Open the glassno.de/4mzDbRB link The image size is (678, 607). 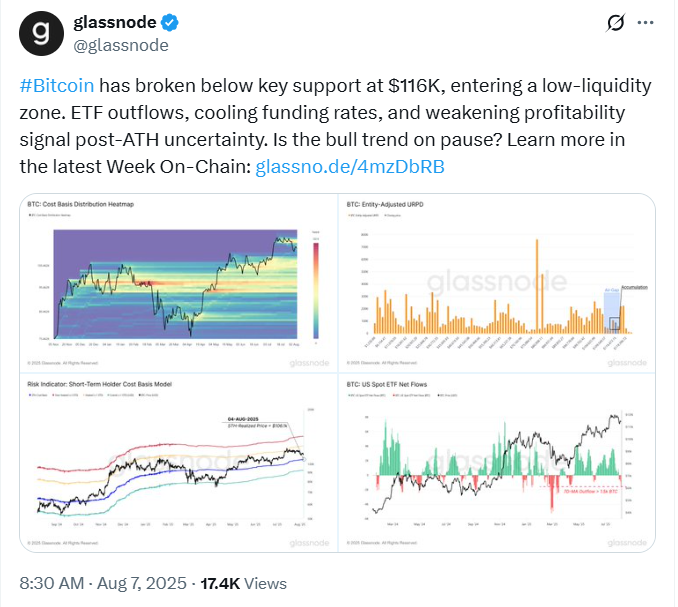point(350,166)
